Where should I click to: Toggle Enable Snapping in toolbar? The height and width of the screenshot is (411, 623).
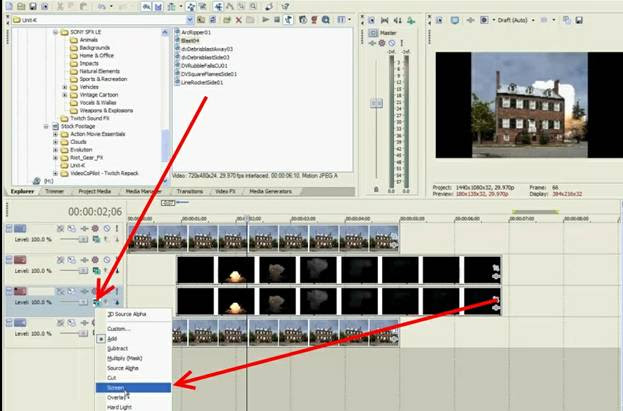coord(146,6)
